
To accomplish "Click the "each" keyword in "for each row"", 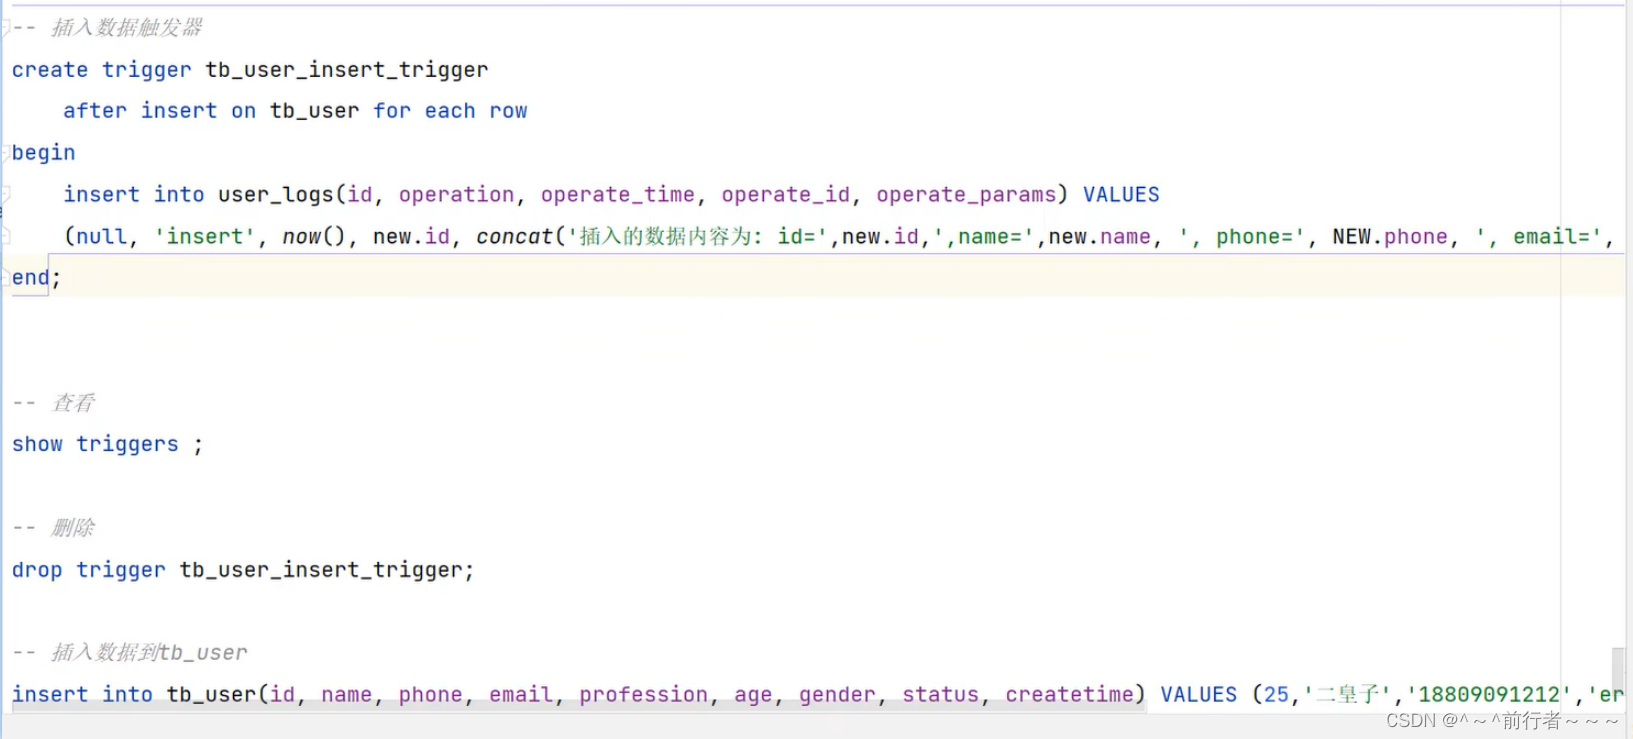I will click(x=450, y=111).
